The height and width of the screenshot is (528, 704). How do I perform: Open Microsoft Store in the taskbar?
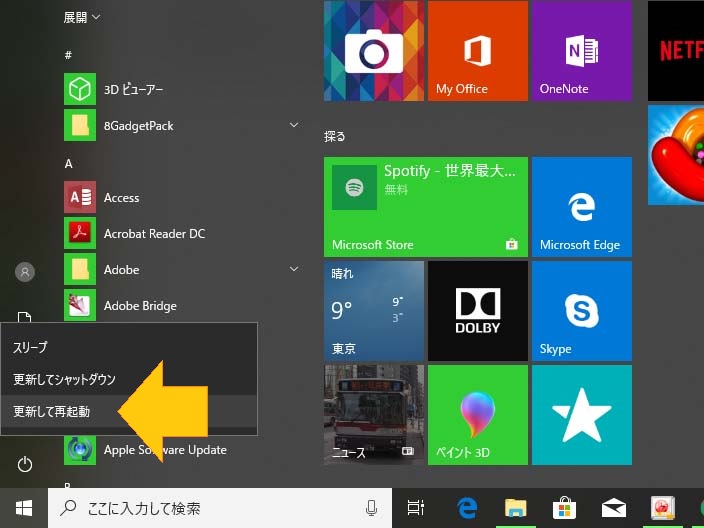tap(564, 508)
